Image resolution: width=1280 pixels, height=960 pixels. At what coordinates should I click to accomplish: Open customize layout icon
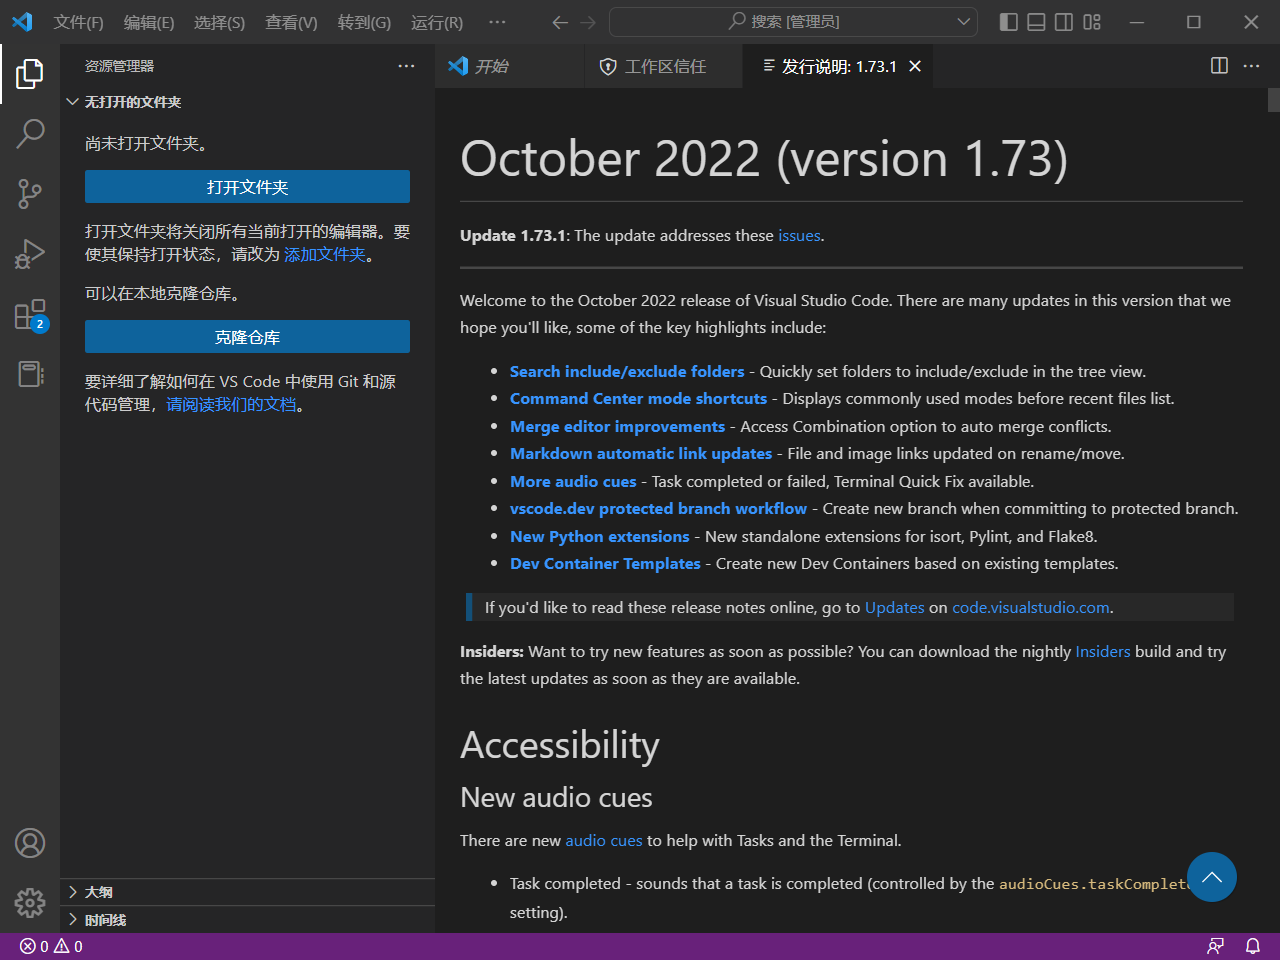click(x=1092, y=22)
